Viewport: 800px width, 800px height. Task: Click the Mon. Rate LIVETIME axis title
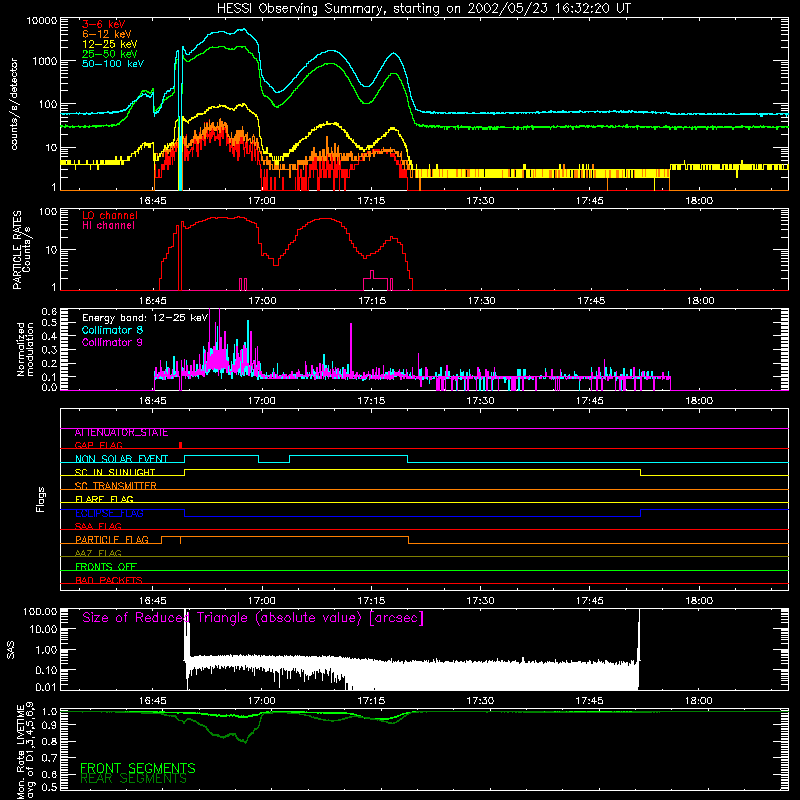(26, 751)
